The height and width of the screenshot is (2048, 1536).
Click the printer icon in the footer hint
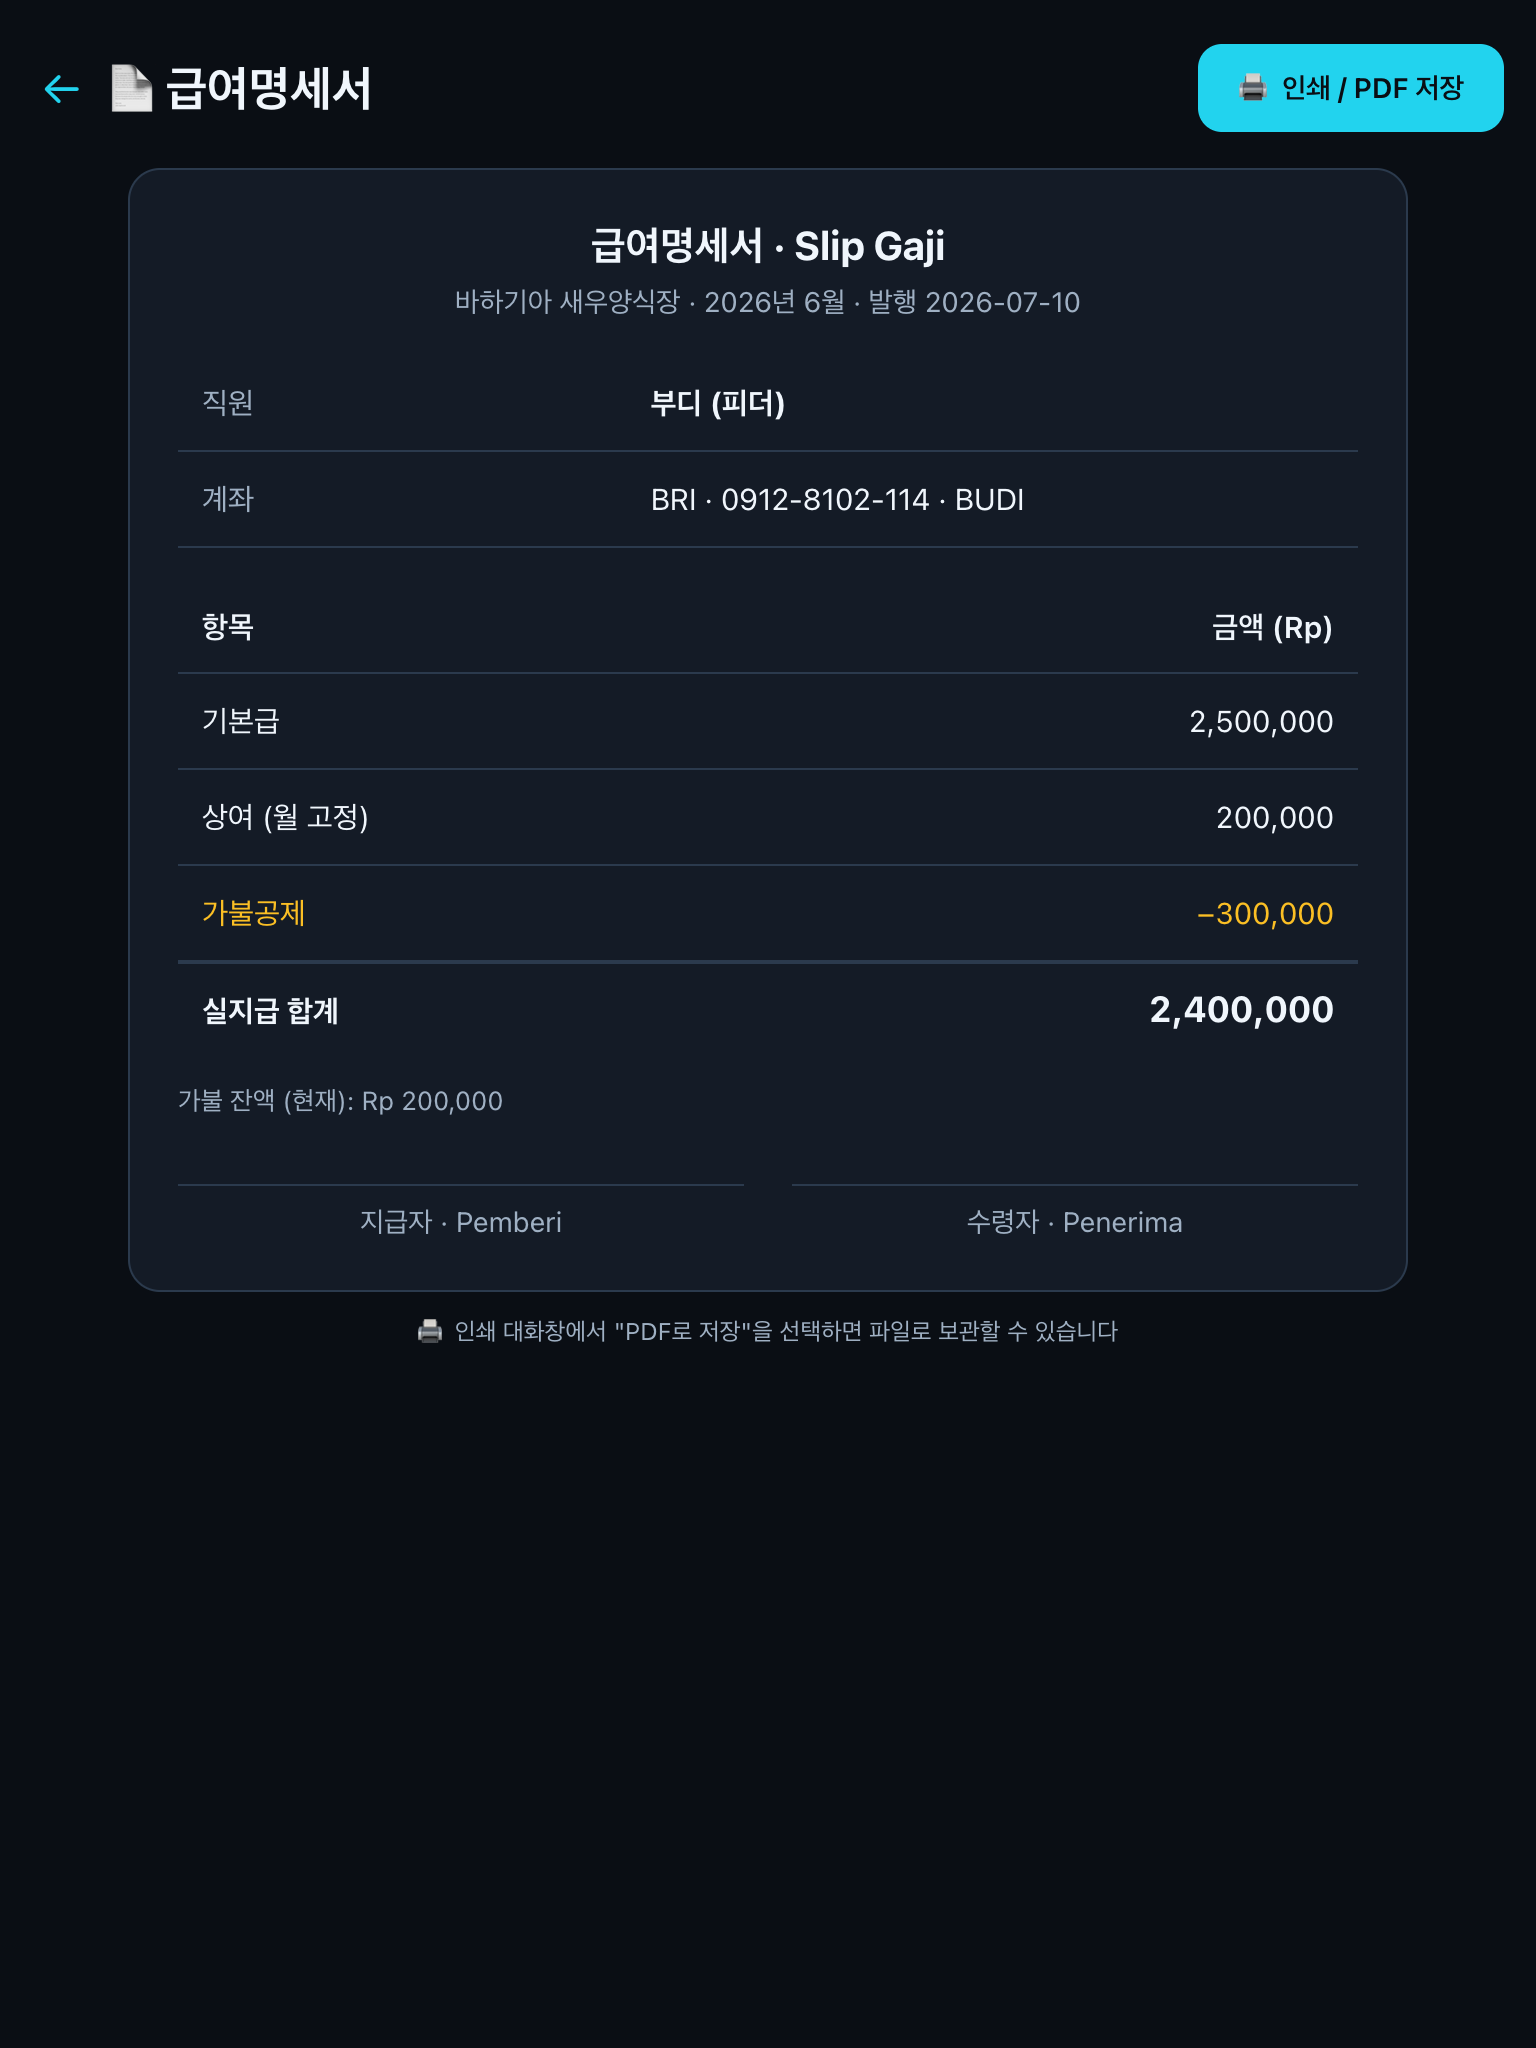click(430, 1331)
